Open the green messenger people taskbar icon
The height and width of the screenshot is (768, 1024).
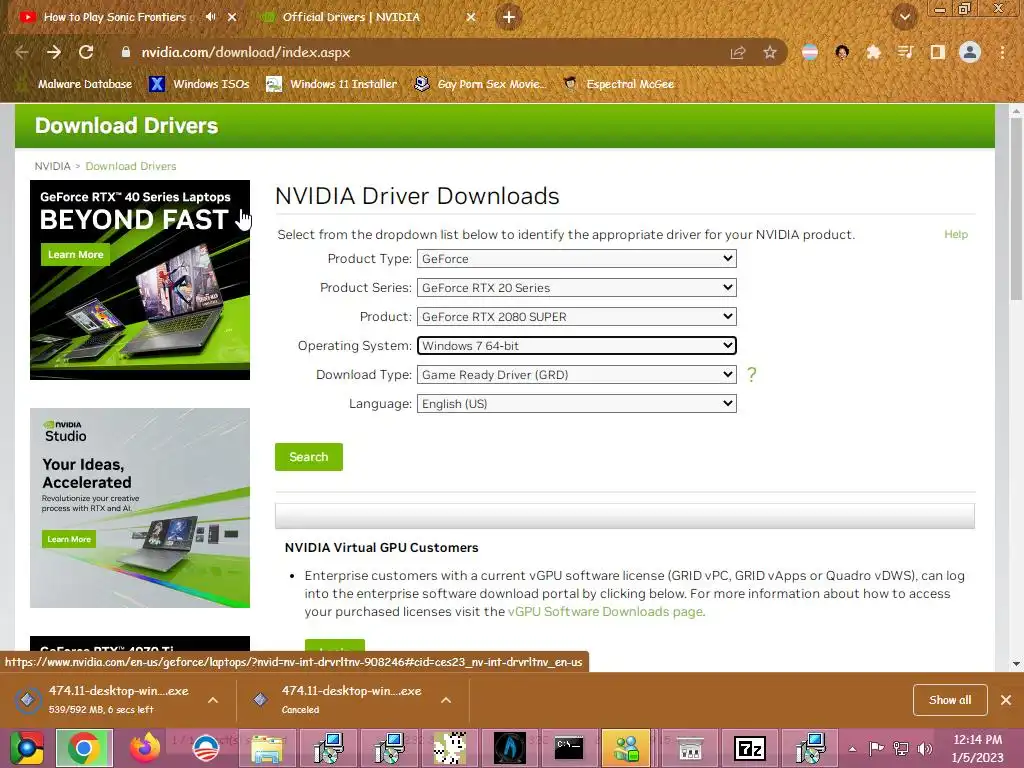tap(626, 748)
